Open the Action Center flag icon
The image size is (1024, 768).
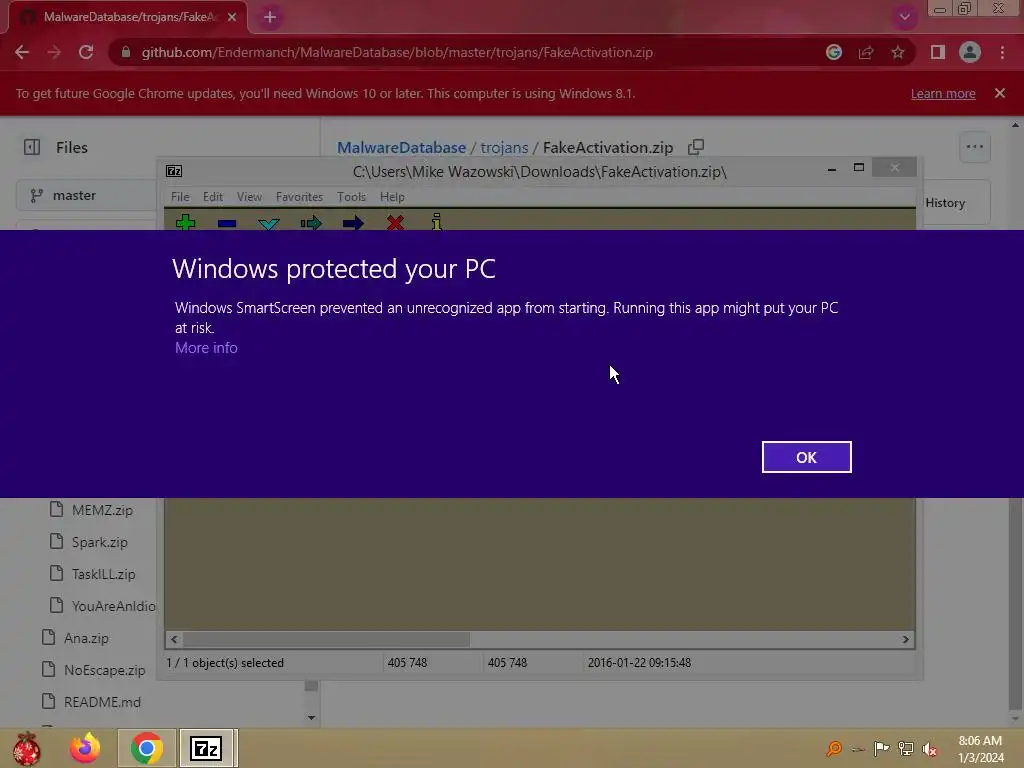881,749
